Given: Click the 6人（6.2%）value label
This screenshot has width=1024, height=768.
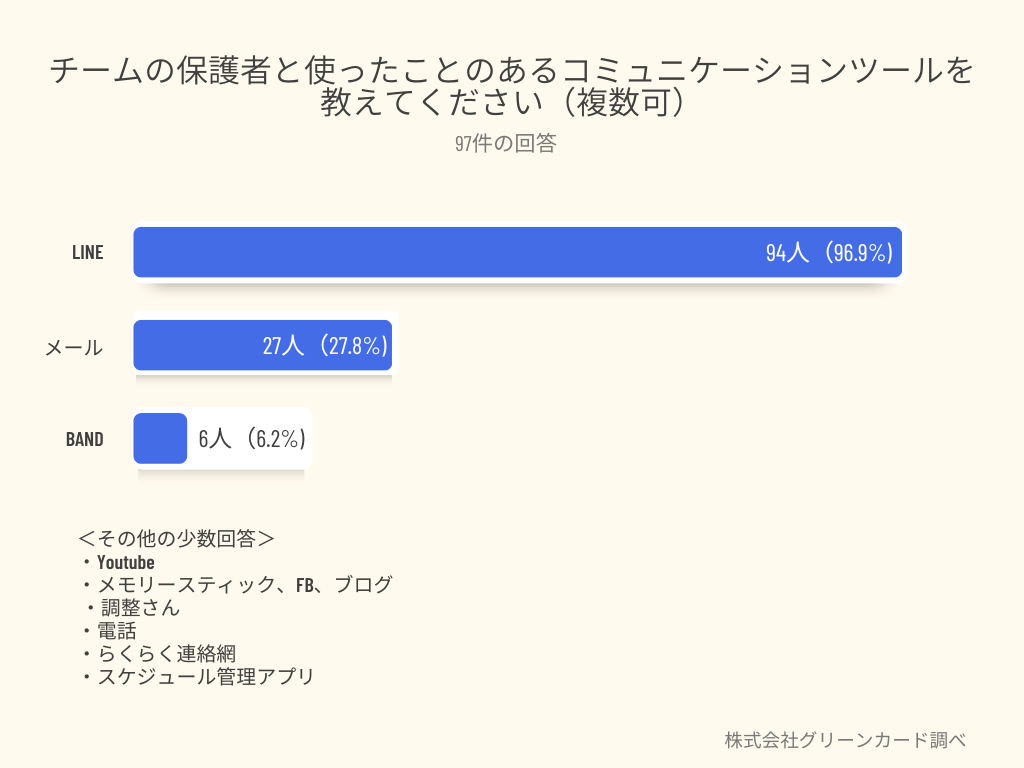Looking at the screenshot, I should click(x=252, y=439).
